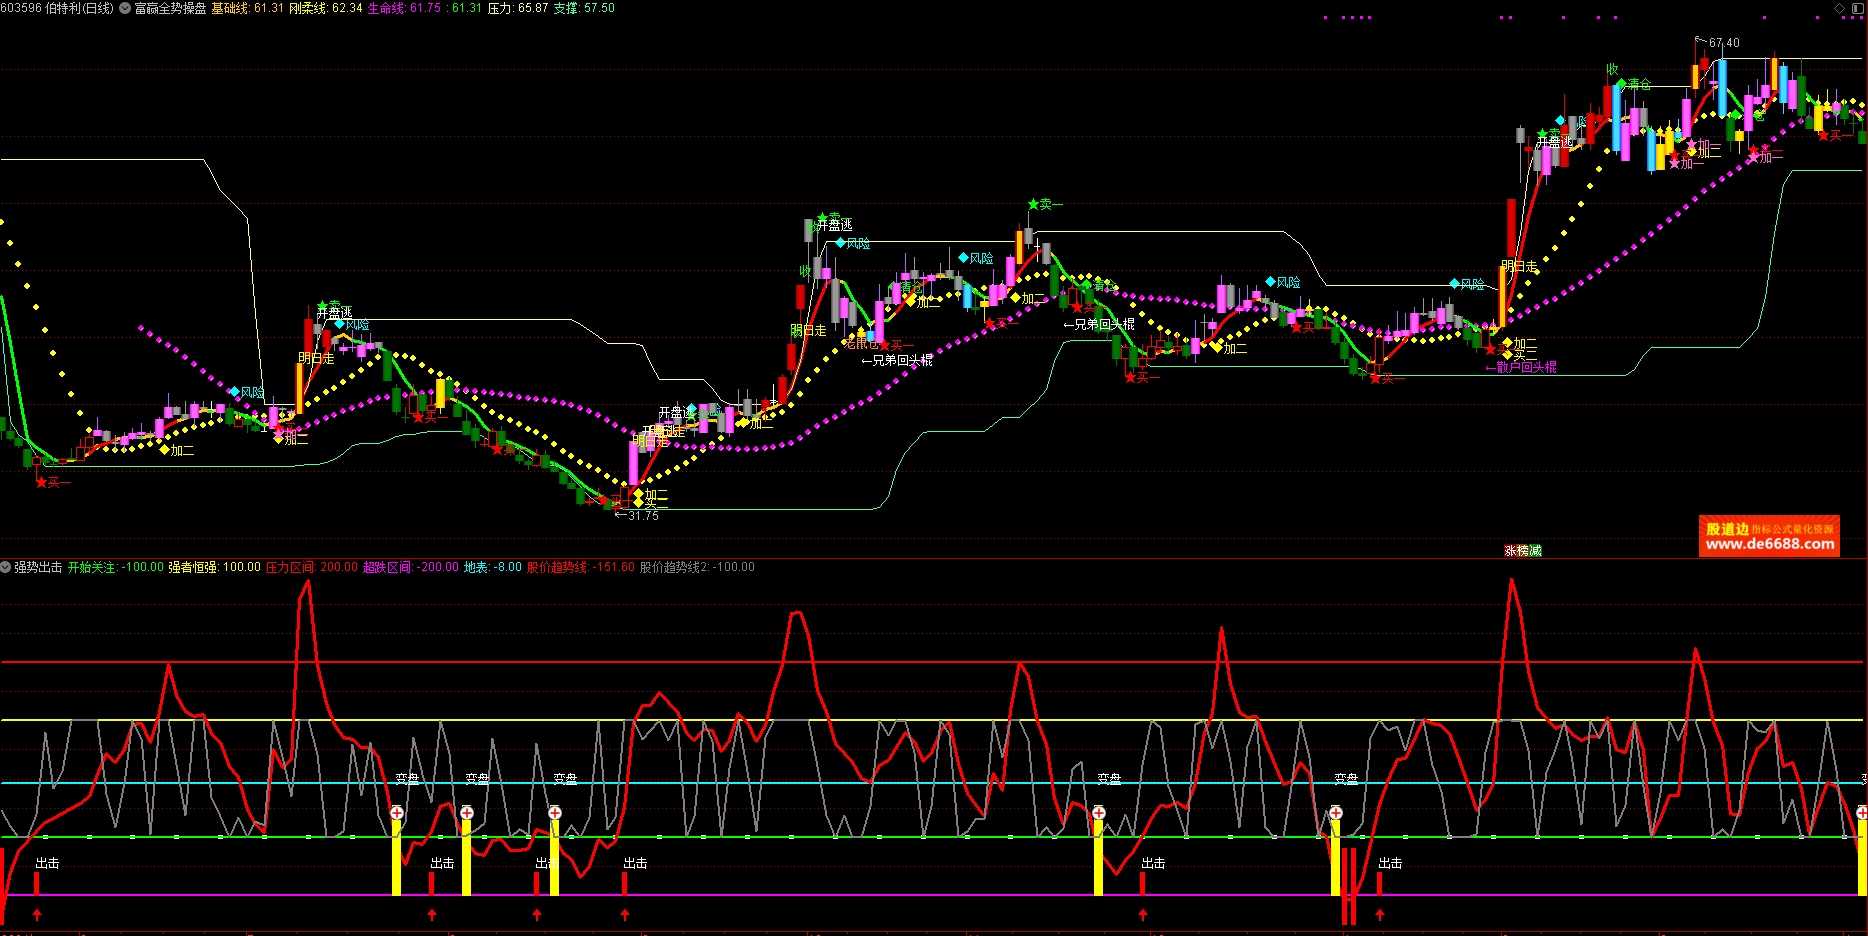The width and height of the screenshot is (1868, 936).
Task: Click the rightmost 风险 cyan diamond signal
Action: [x=1455, y=284]
